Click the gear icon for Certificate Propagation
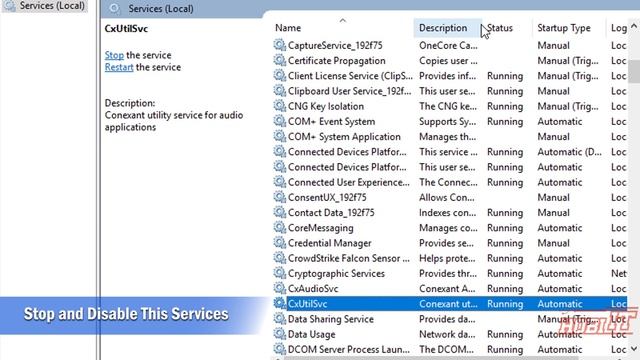This screenshot has width=640, height=360. pos(280,60)
